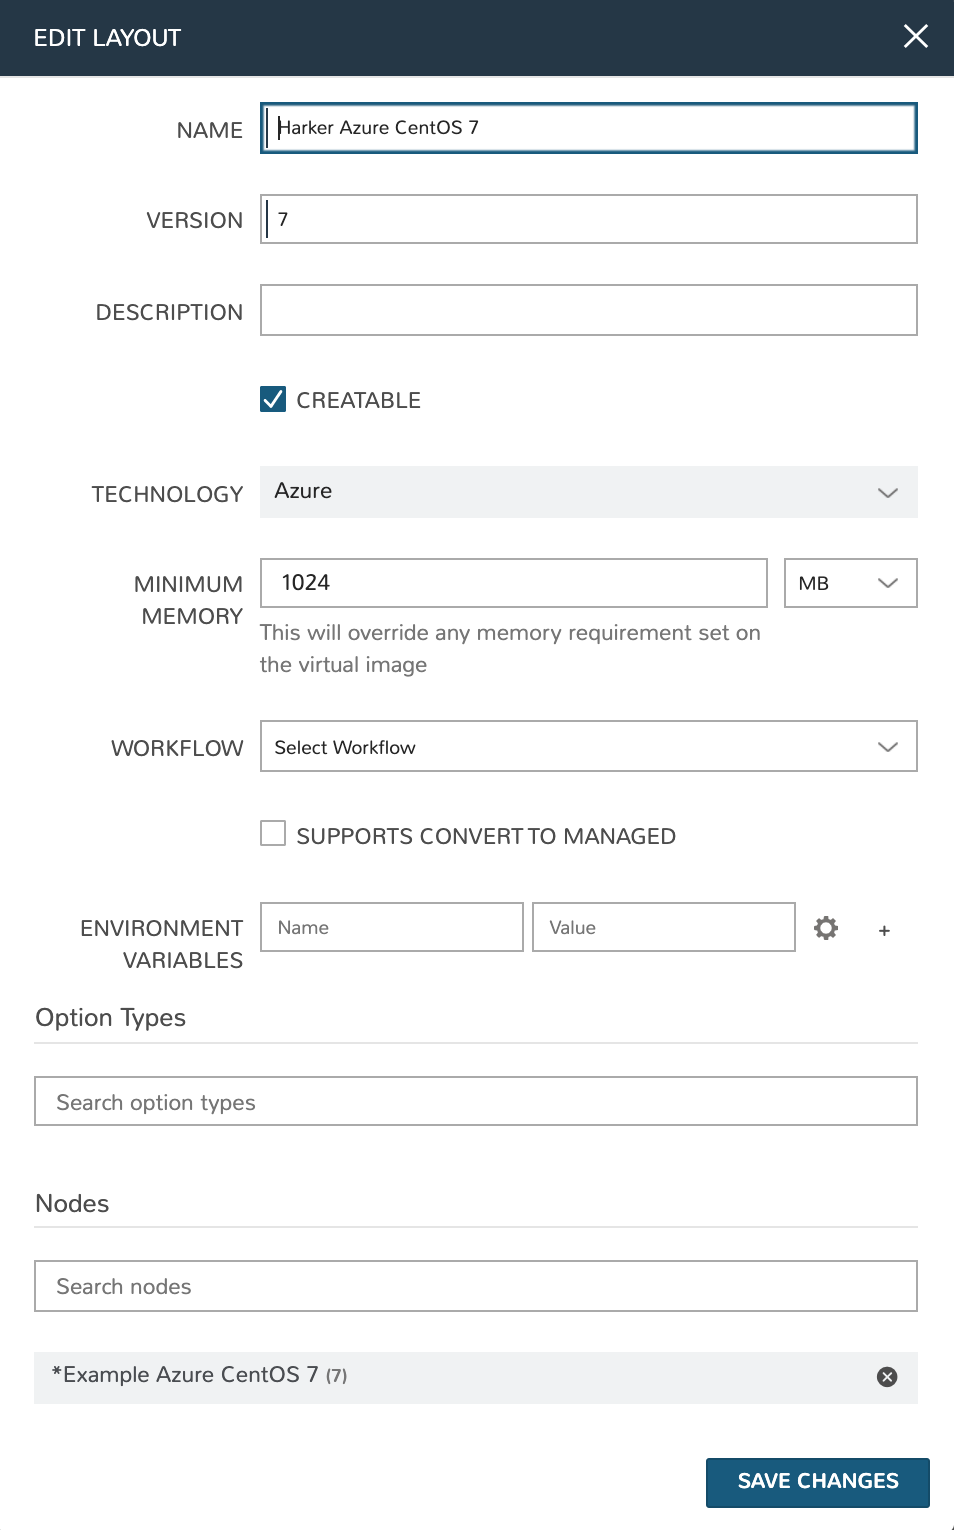Uncheck the Creatable checkbox
Viewport: 954px width, 1530px height.
point(273,400)
